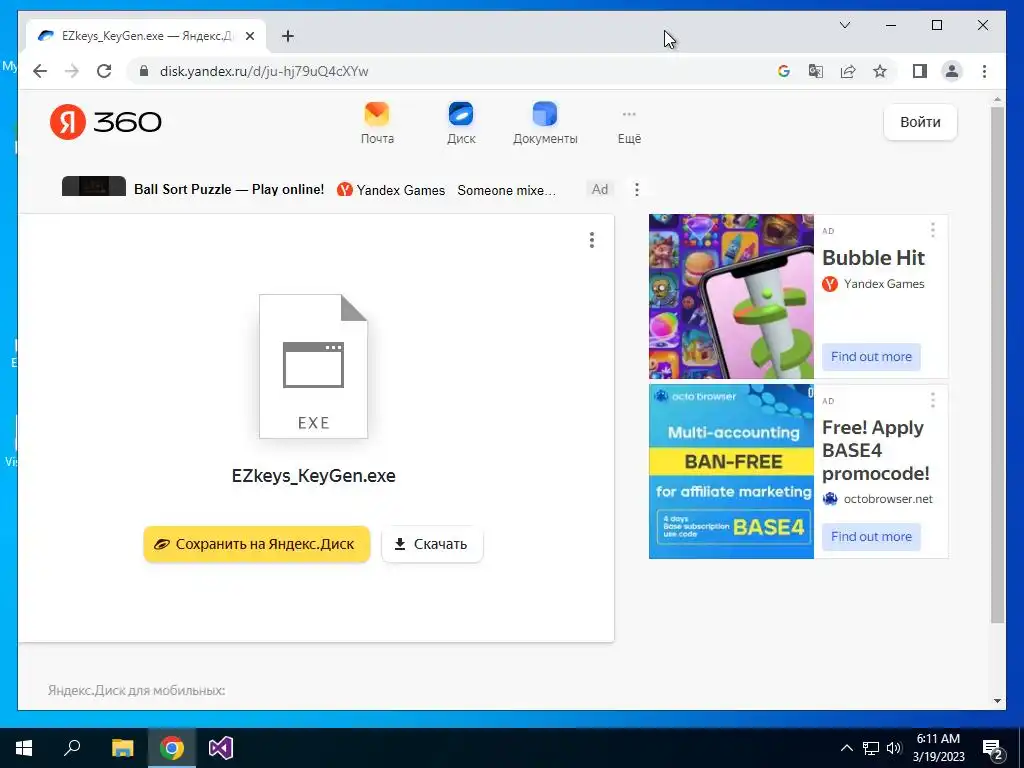
Task: View site info via the lock icon
Action: point(144,71)
